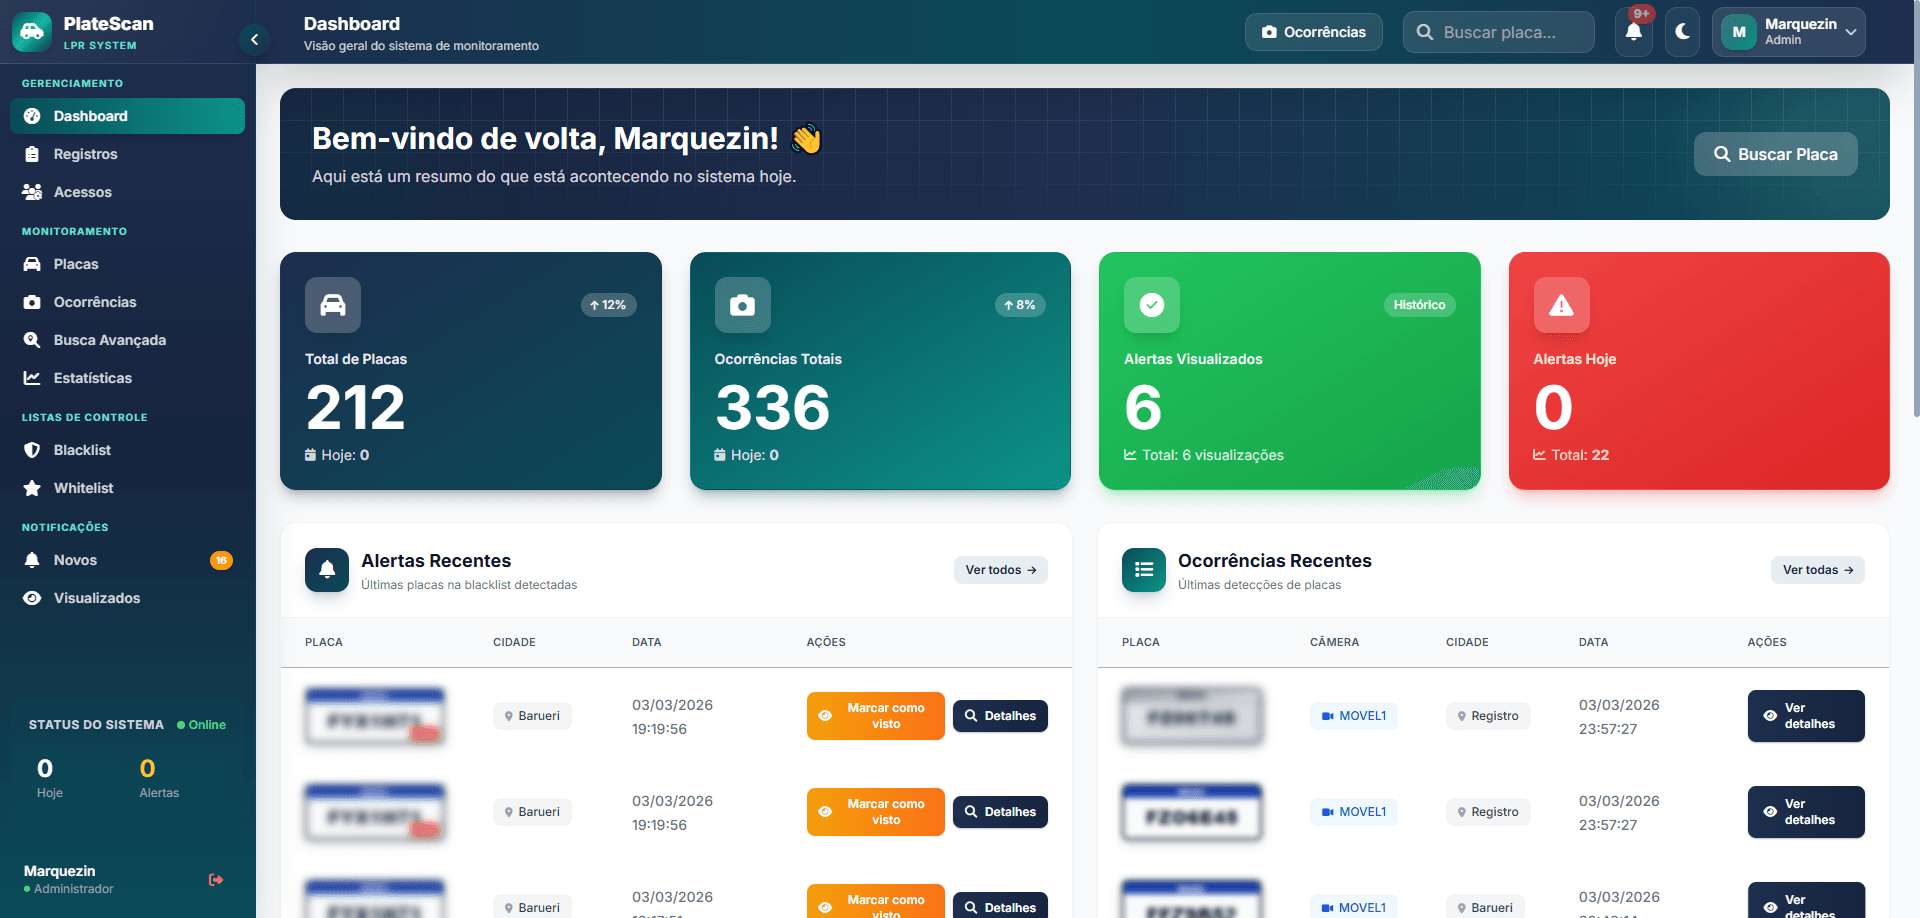Open Whitelist via the star icon
Screen dimensions: 1920x918
click(x=33, y=488)
